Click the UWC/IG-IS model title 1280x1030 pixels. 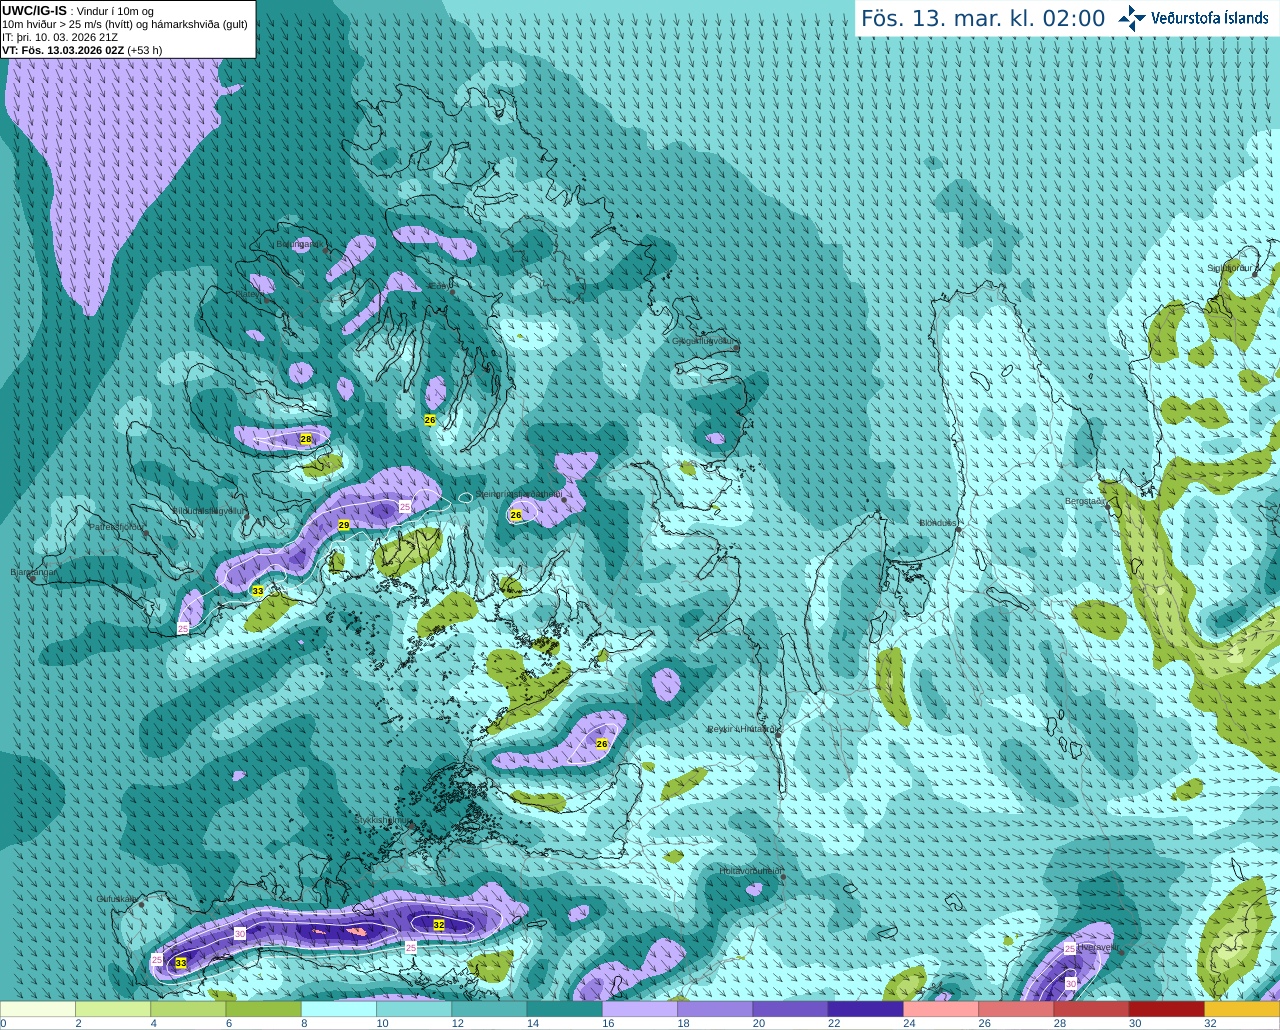(x=34, y=11)
